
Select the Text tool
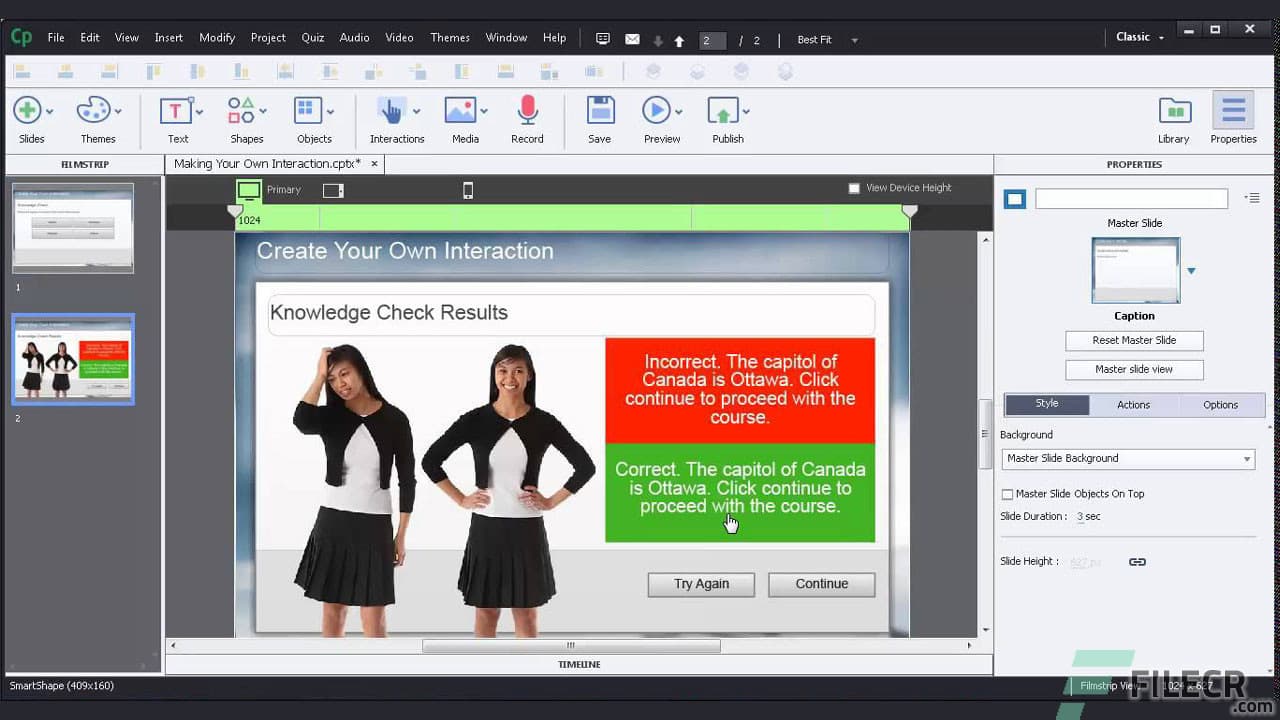tap(176, 113)
